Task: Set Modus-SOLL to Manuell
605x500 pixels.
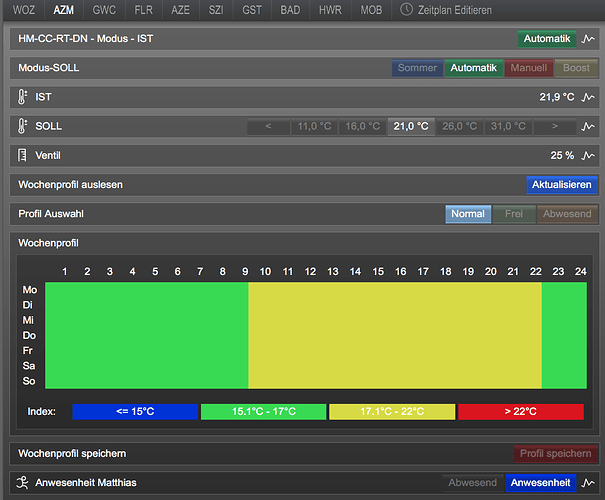Action: pos(529,68)
